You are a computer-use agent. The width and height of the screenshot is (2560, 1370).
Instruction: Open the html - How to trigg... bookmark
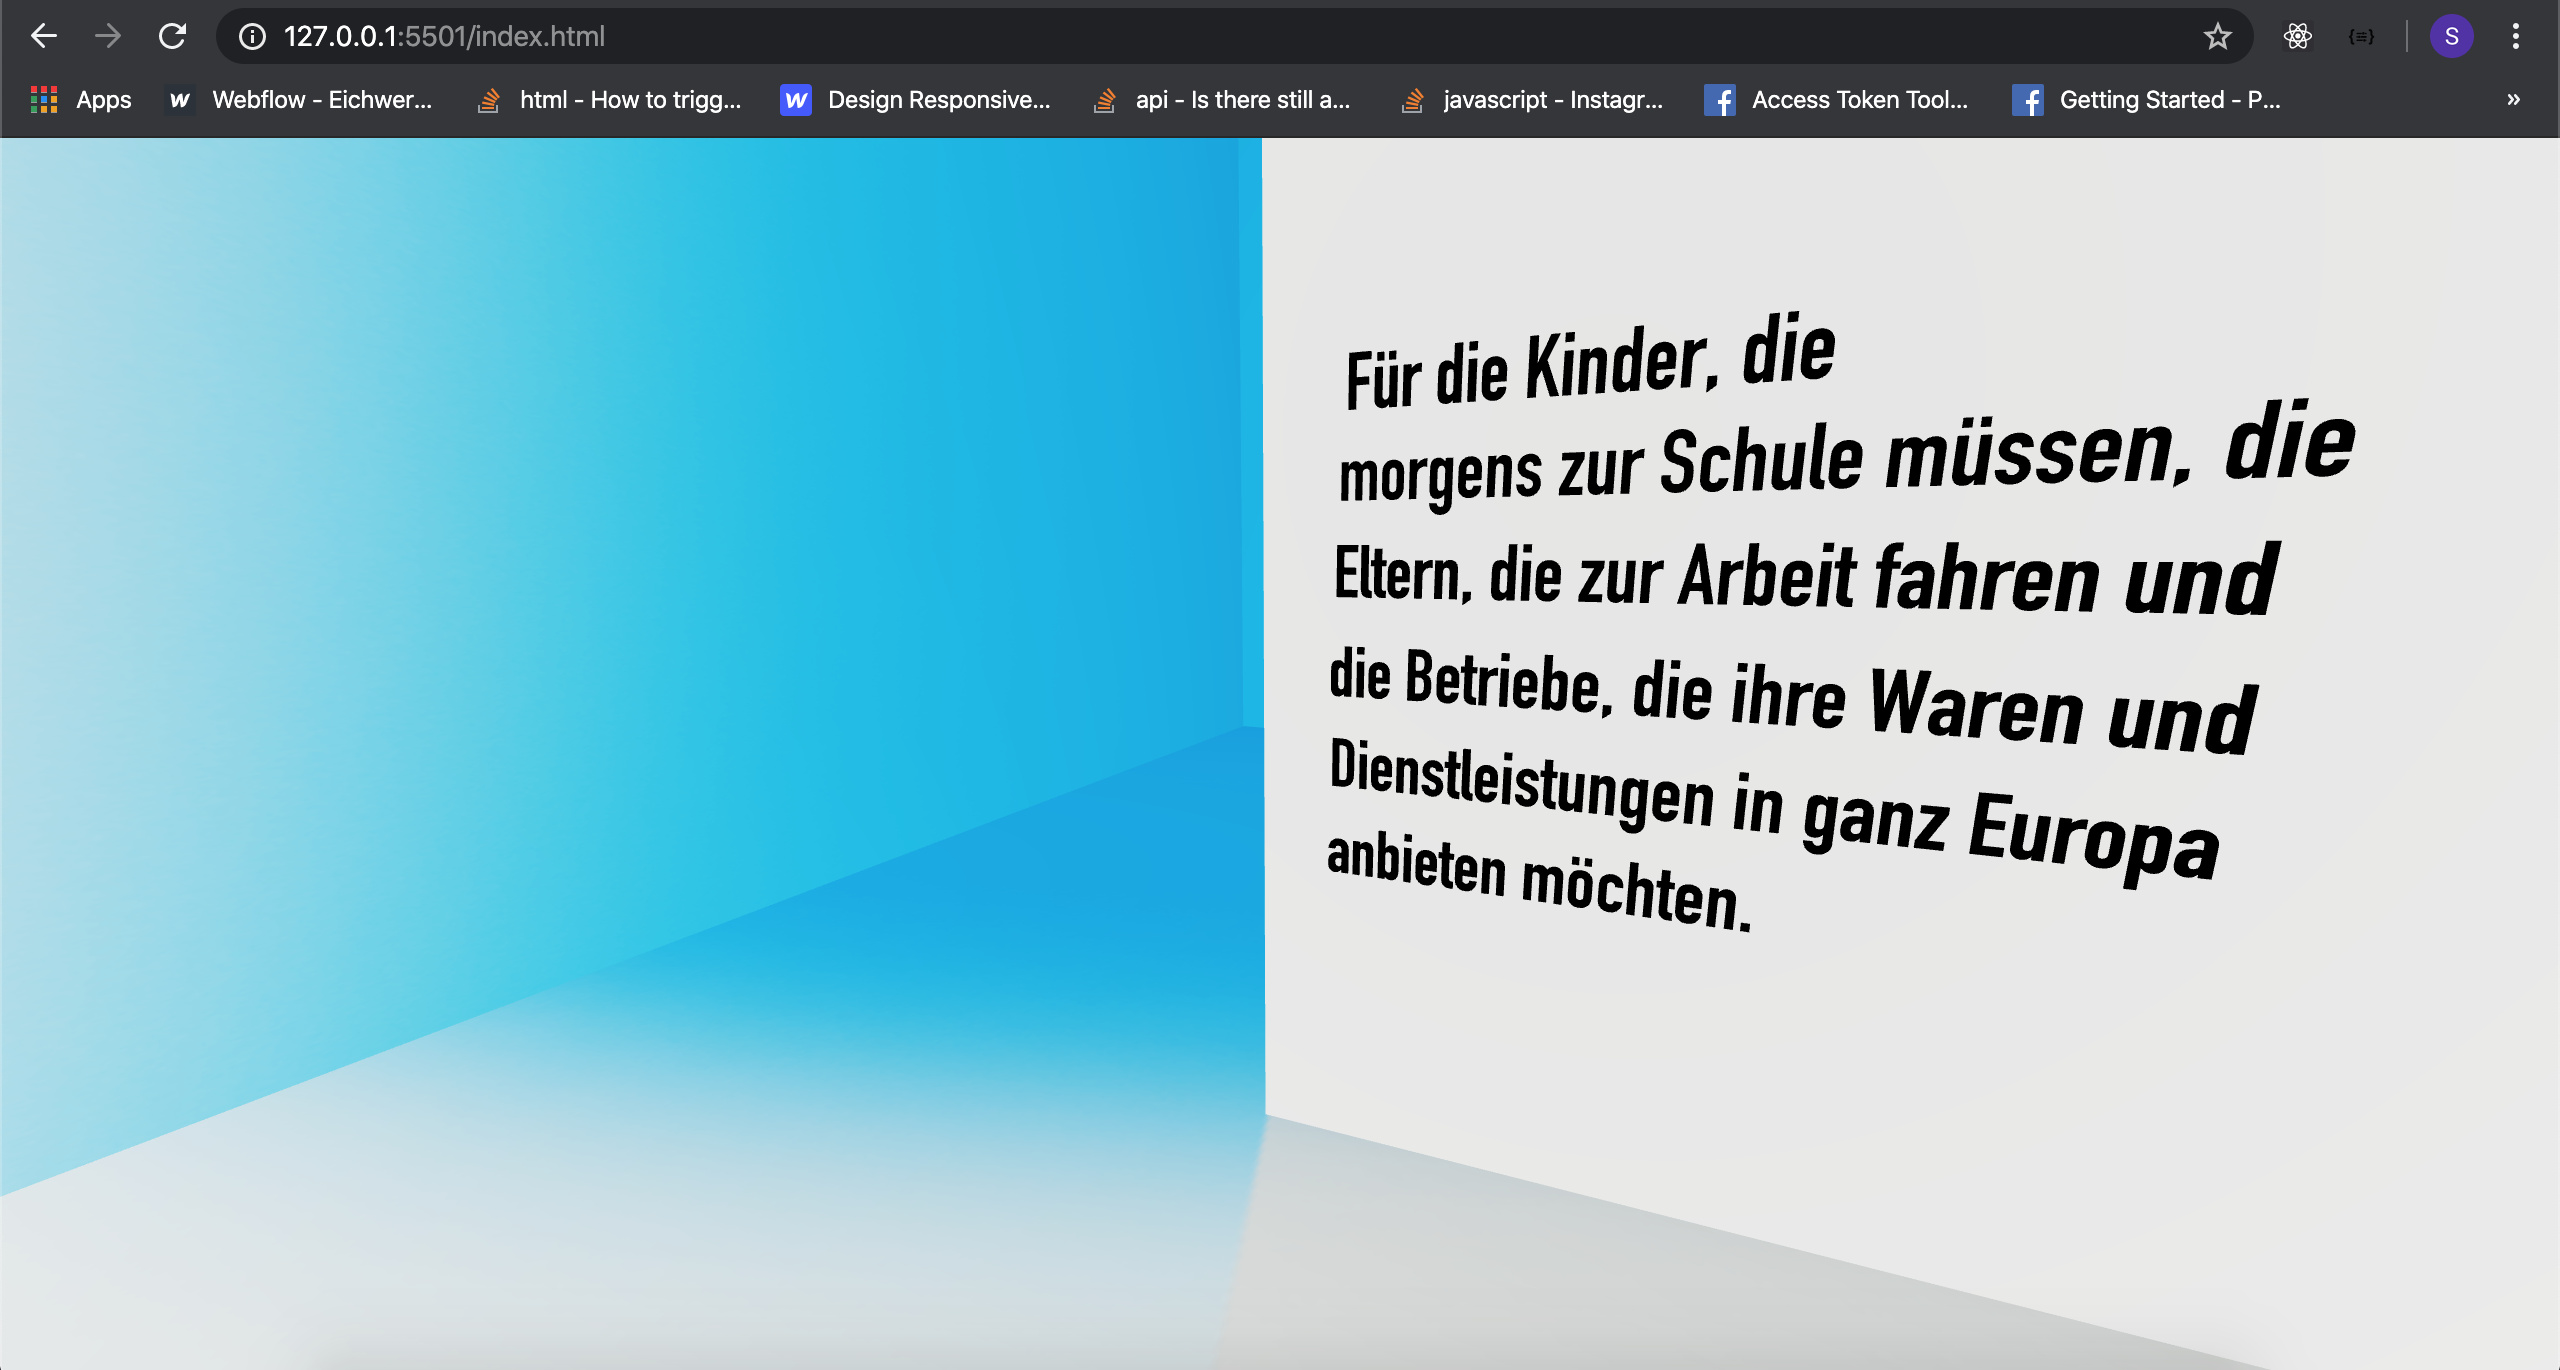610,100
